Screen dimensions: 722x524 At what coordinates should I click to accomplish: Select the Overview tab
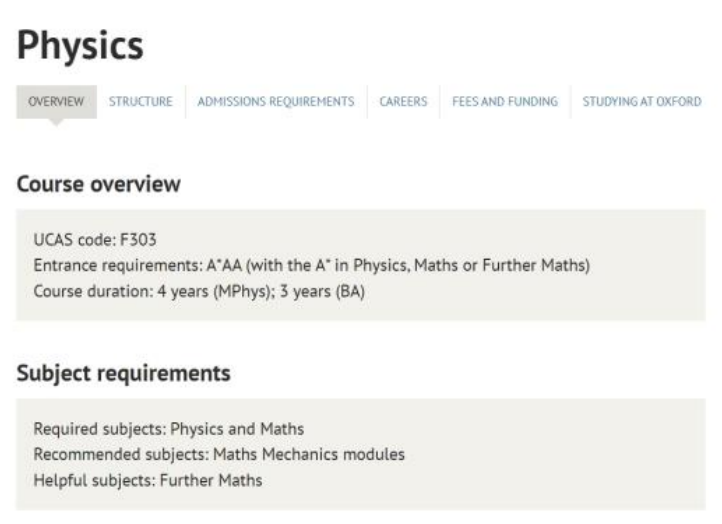(x=56, y=102)
